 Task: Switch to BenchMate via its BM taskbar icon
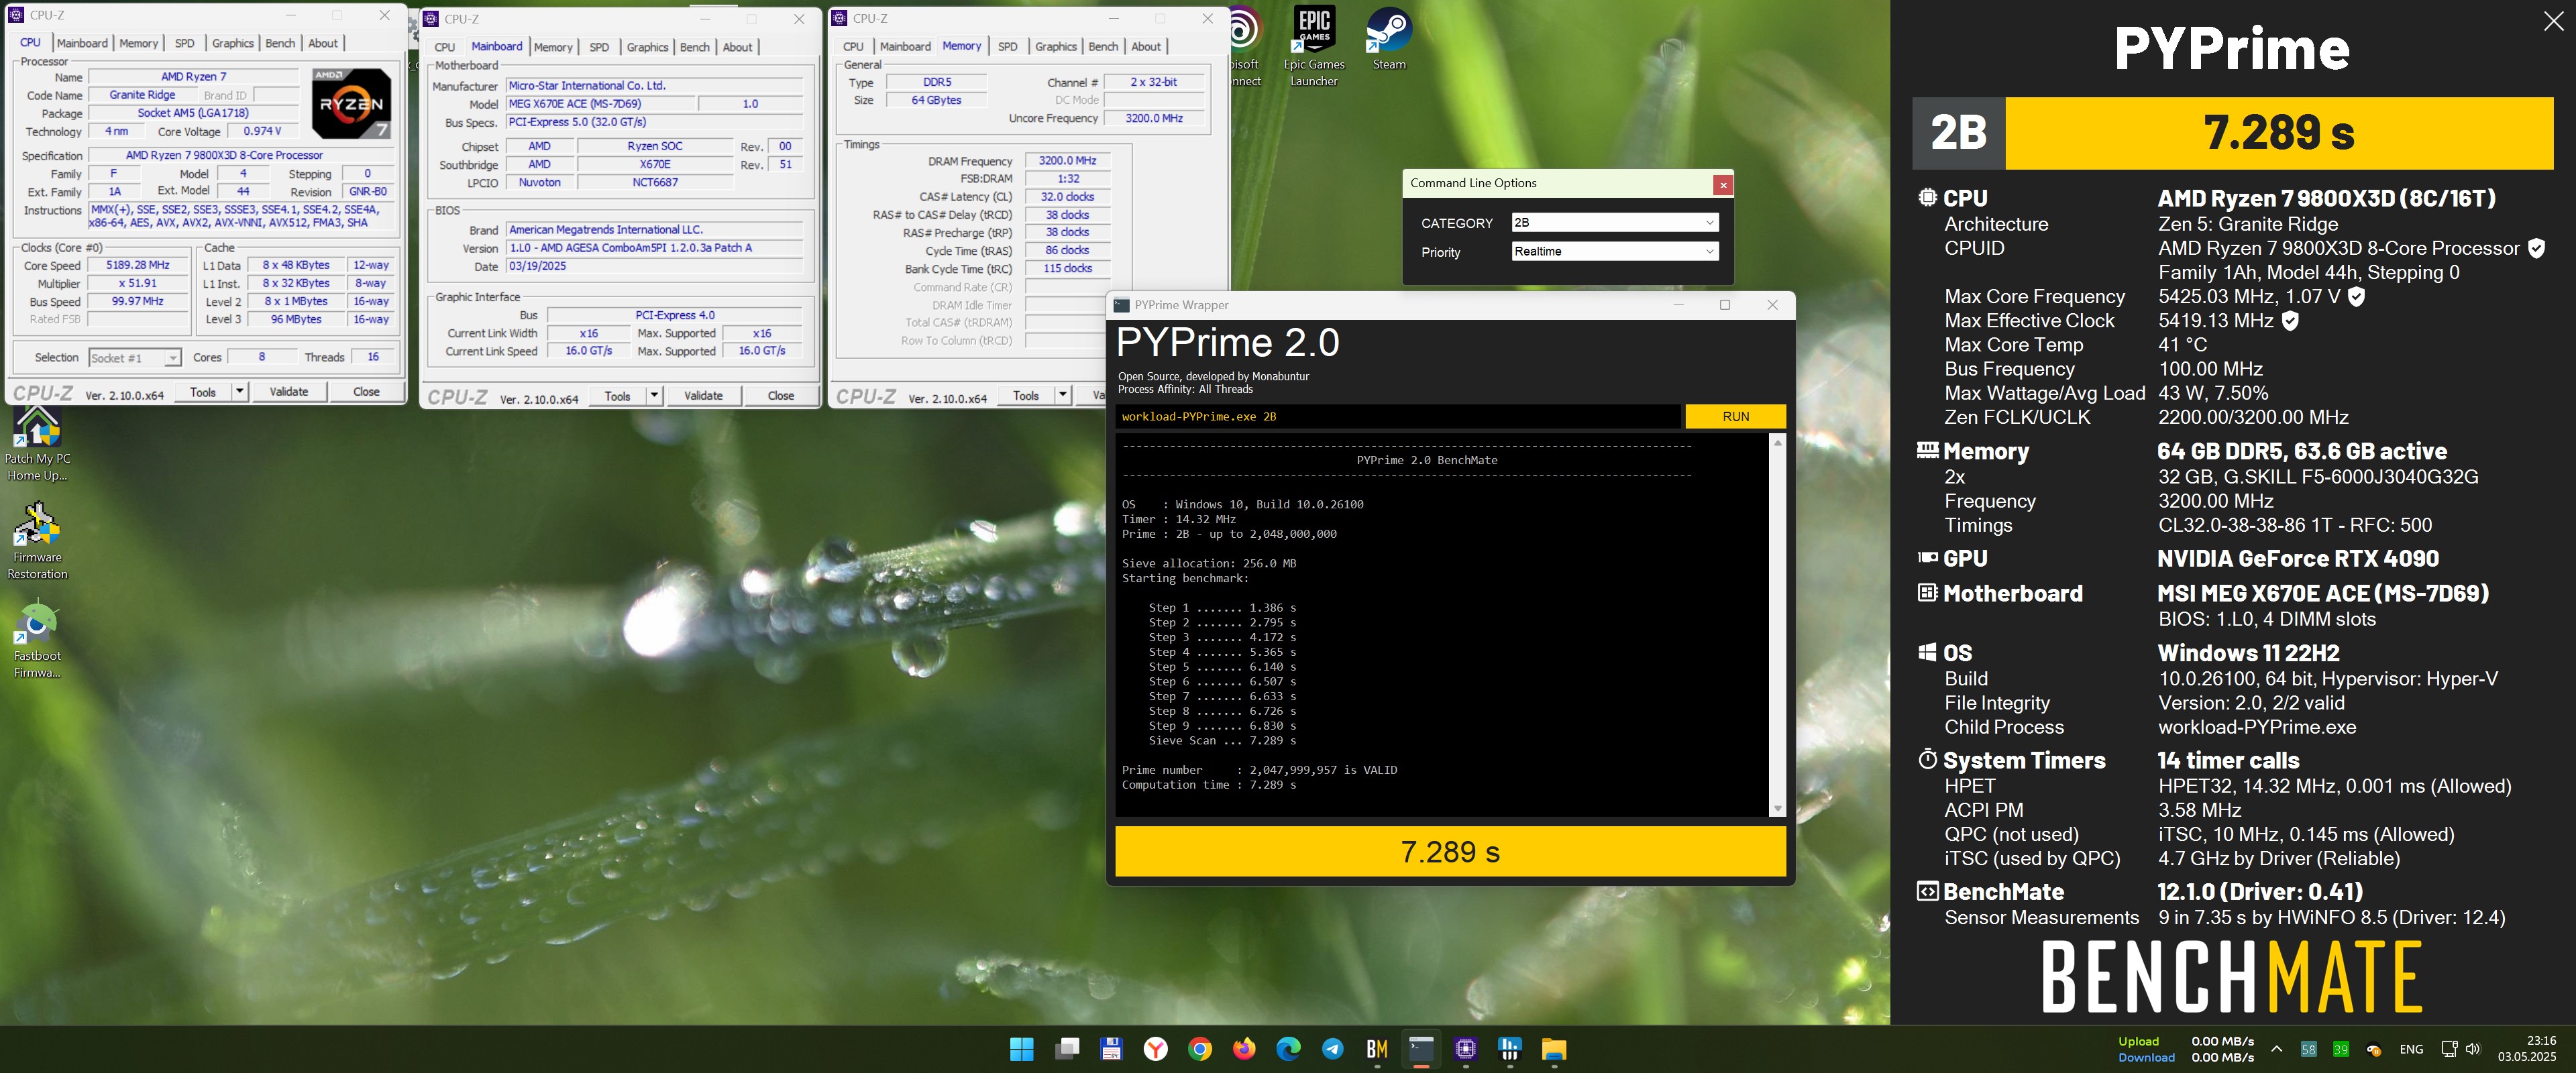[x=1377, y=1049]
